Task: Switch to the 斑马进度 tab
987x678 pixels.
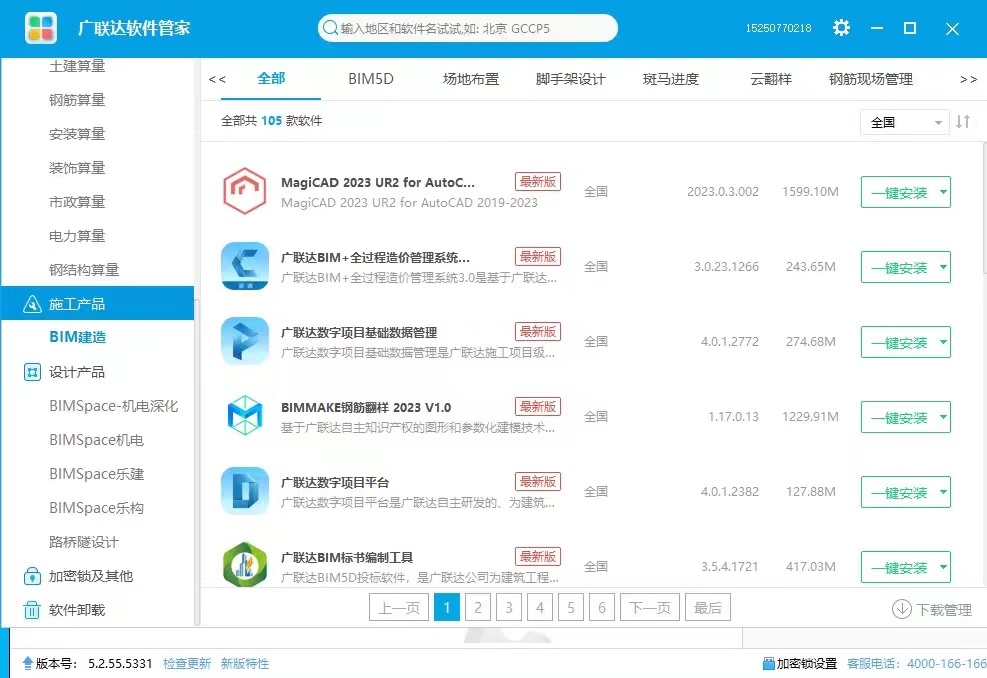Action: 671,79
